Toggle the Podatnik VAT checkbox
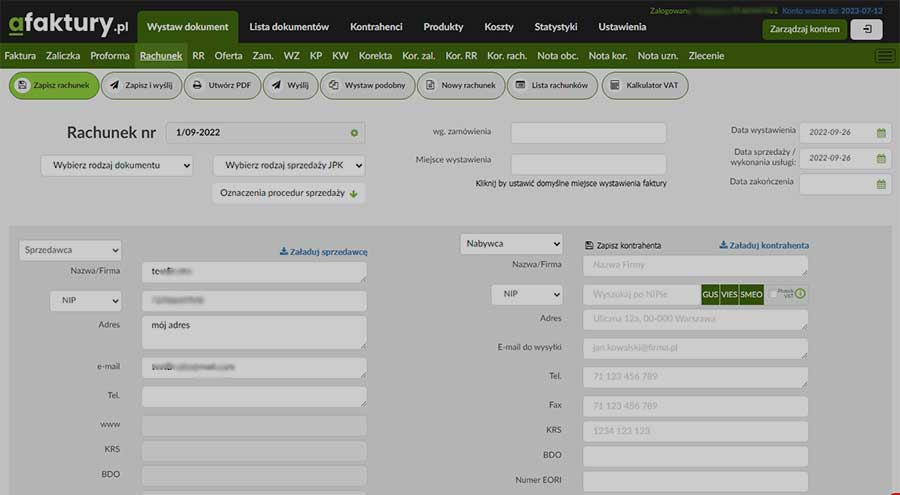Image resolution: width=900 pixels, height=495 pixels. 774,294
